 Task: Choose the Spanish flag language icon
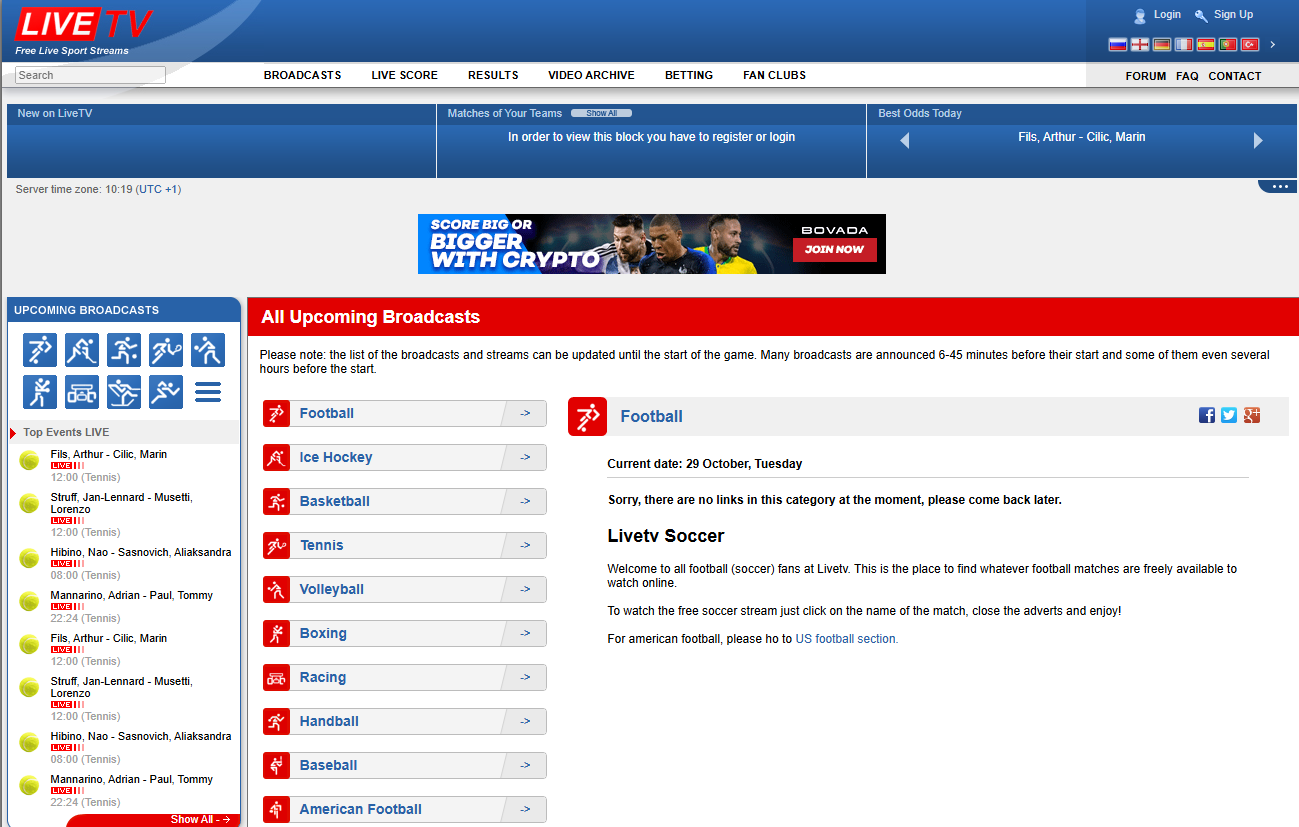(1205, 45)
